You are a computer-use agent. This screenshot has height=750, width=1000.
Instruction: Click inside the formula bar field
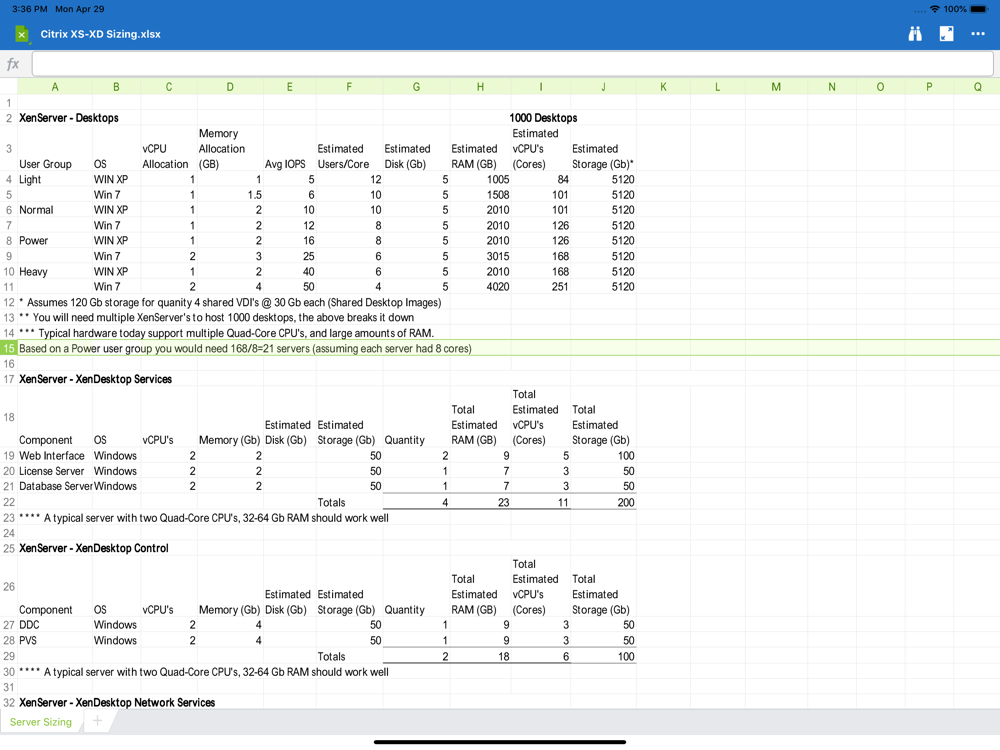pos(512,64)
